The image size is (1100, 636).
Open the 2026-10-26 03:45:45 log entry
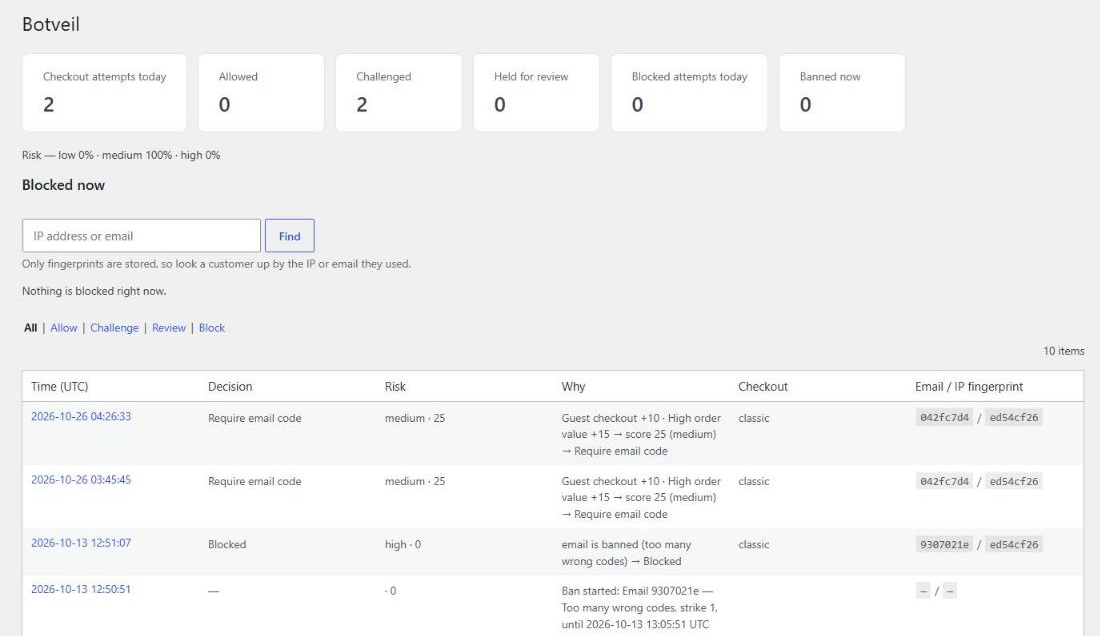(81, 480)
